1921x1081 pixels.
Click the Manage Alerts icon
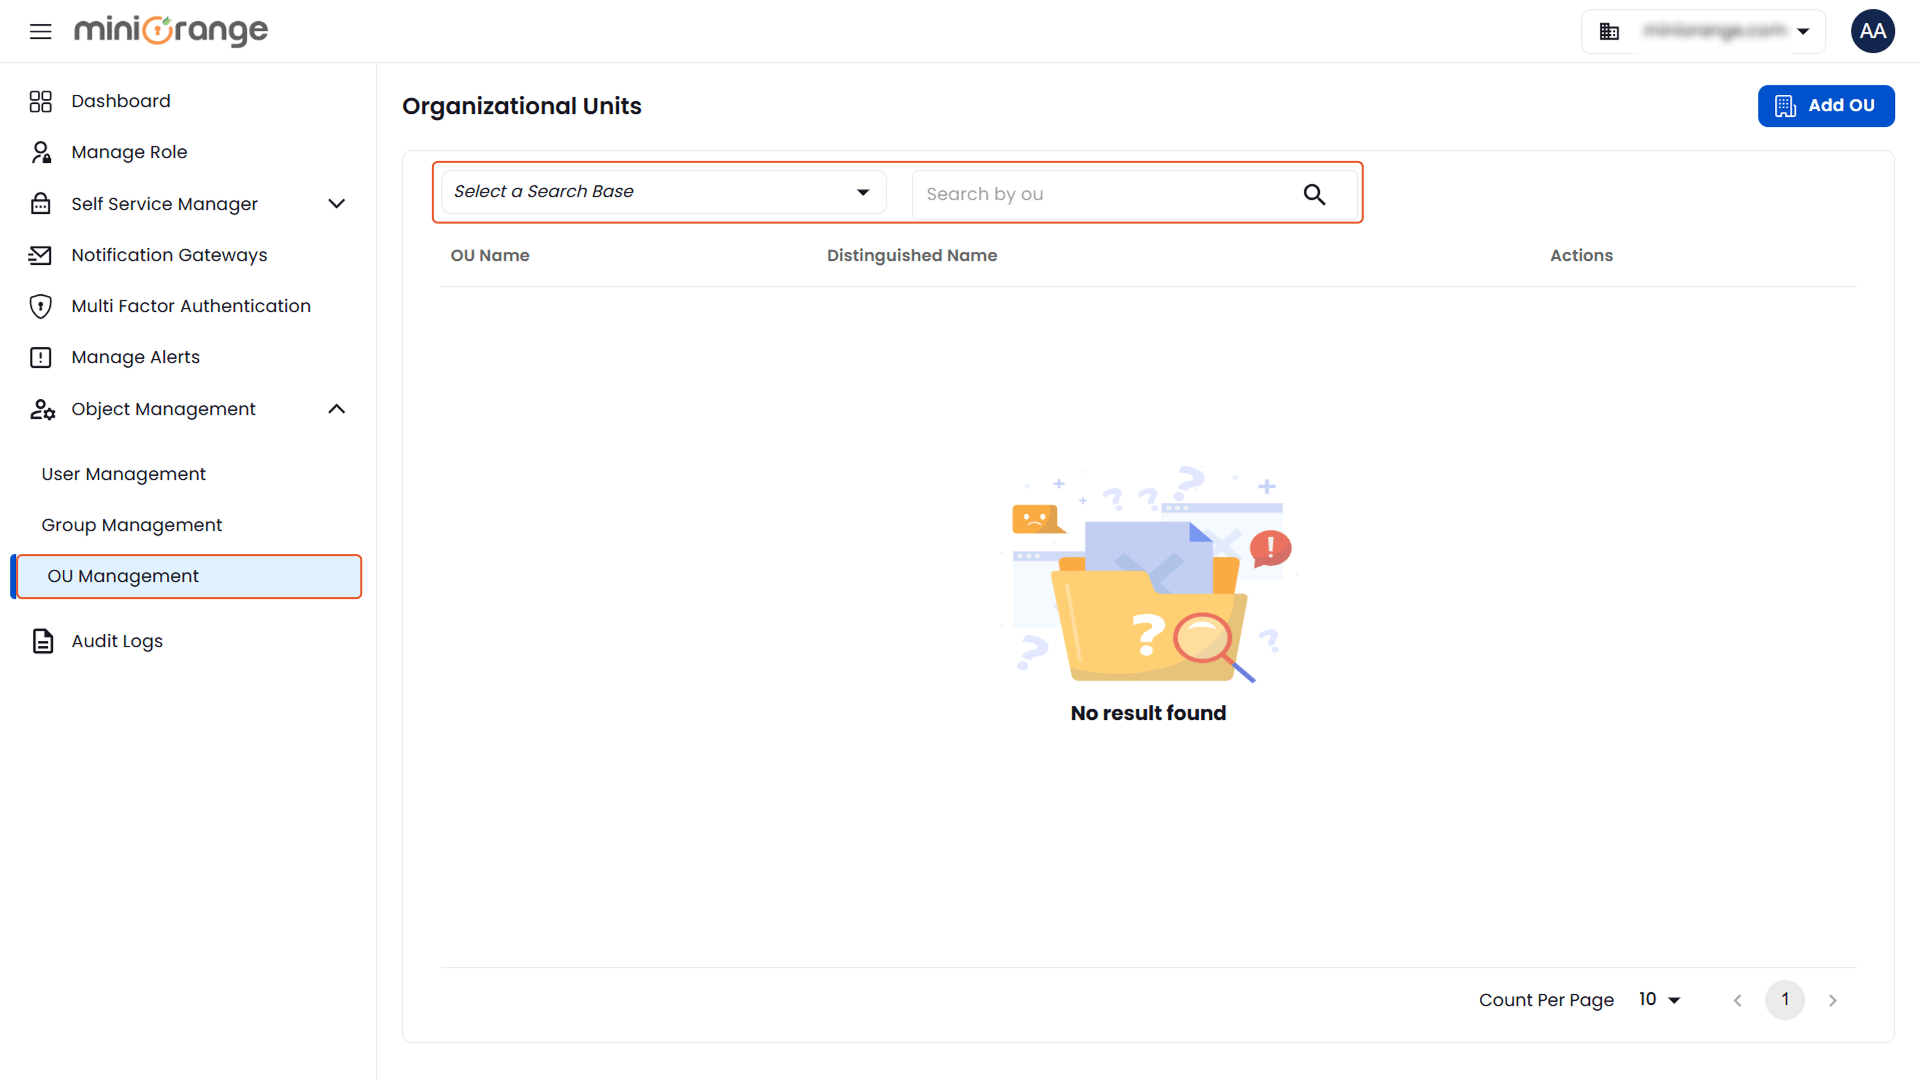click(x=40, y=357)
